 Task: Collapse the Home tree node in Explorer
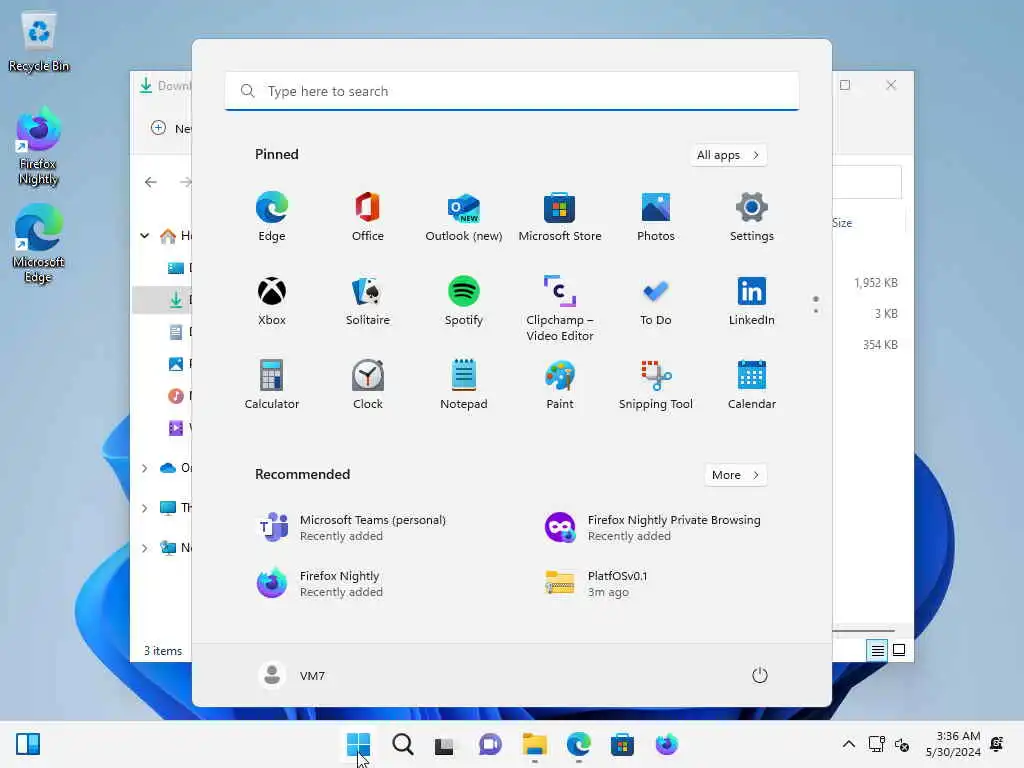tap(144, 236)
